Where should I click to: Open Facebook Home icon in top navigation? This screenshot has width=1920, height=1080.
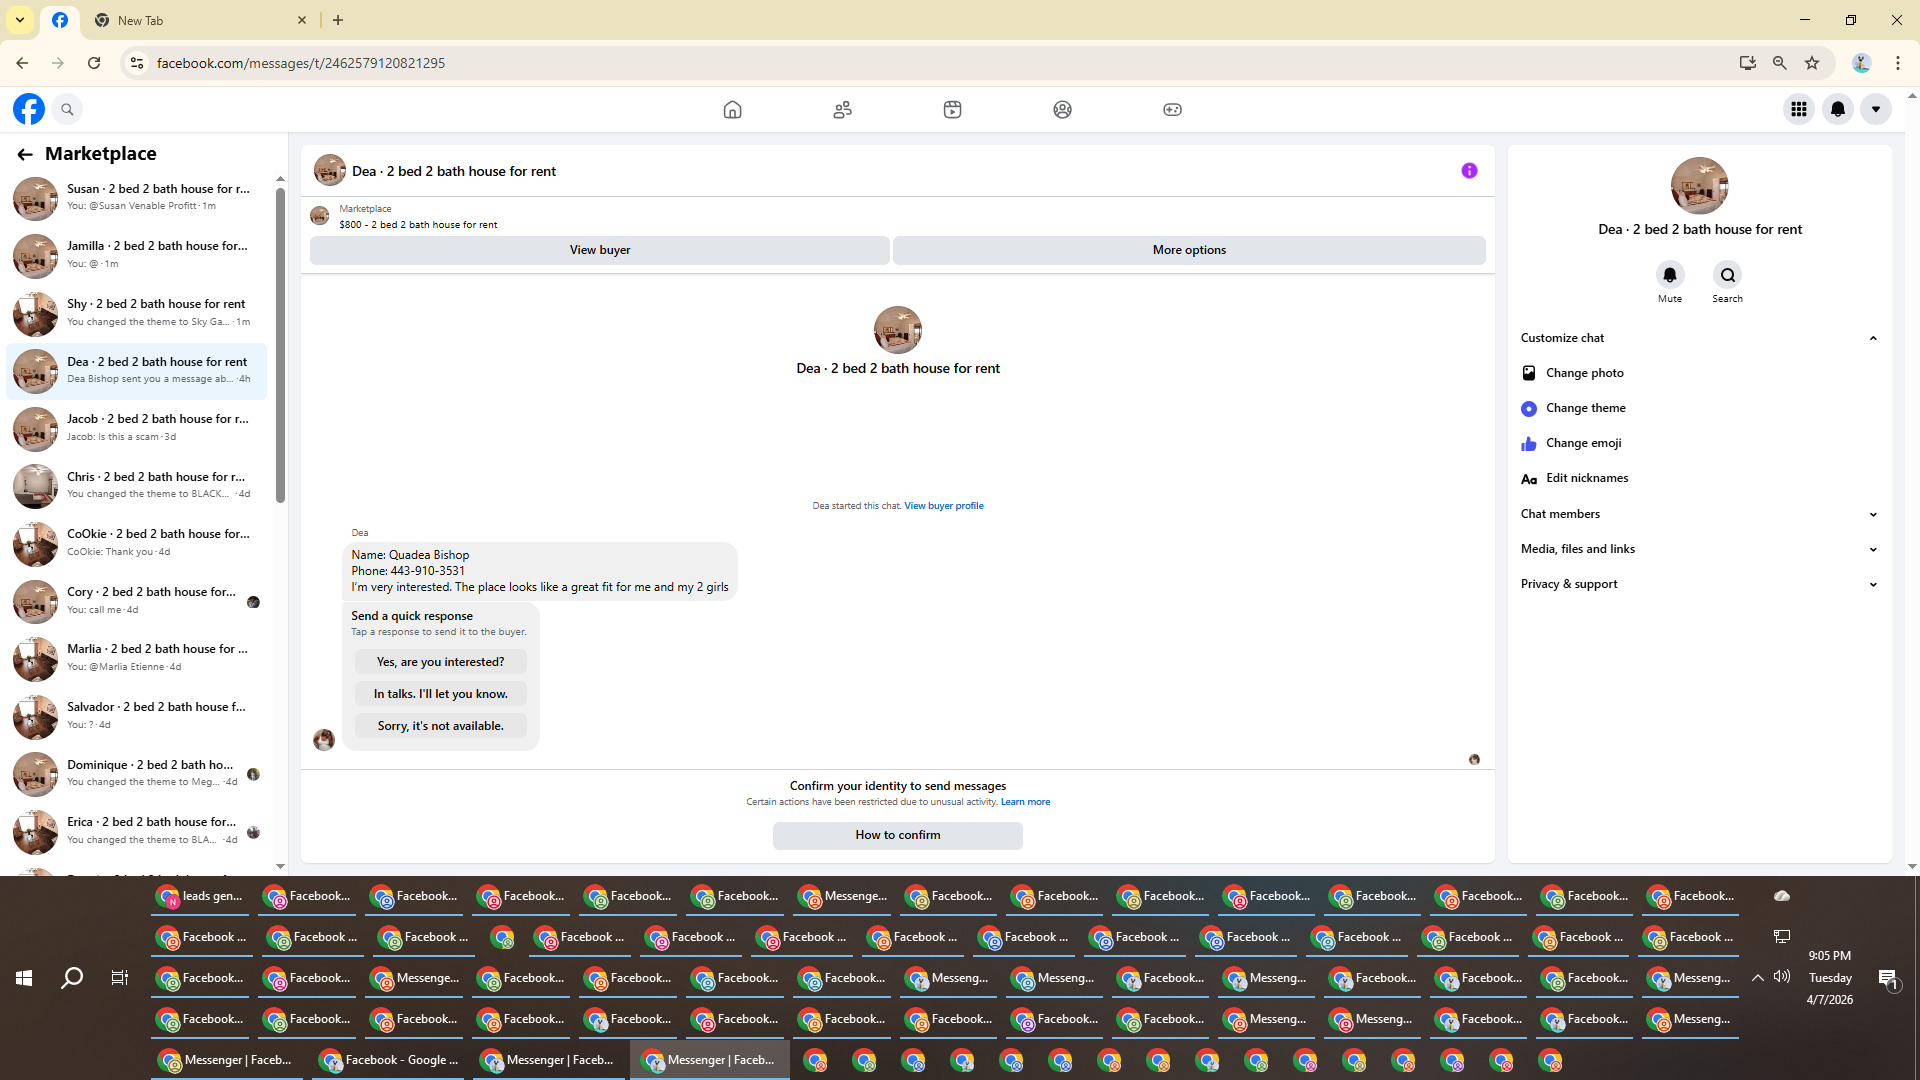click(732, 110)
